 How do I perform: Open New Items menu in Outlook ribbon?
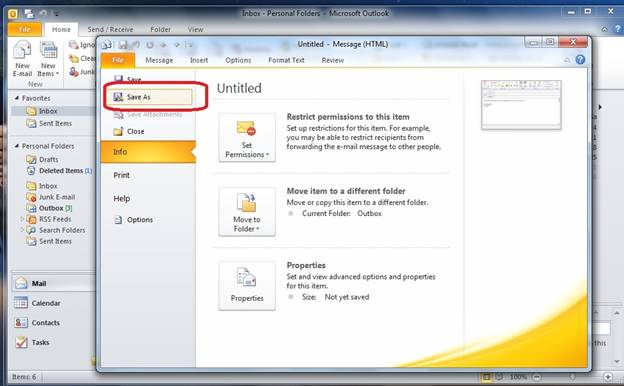[48, 59]
